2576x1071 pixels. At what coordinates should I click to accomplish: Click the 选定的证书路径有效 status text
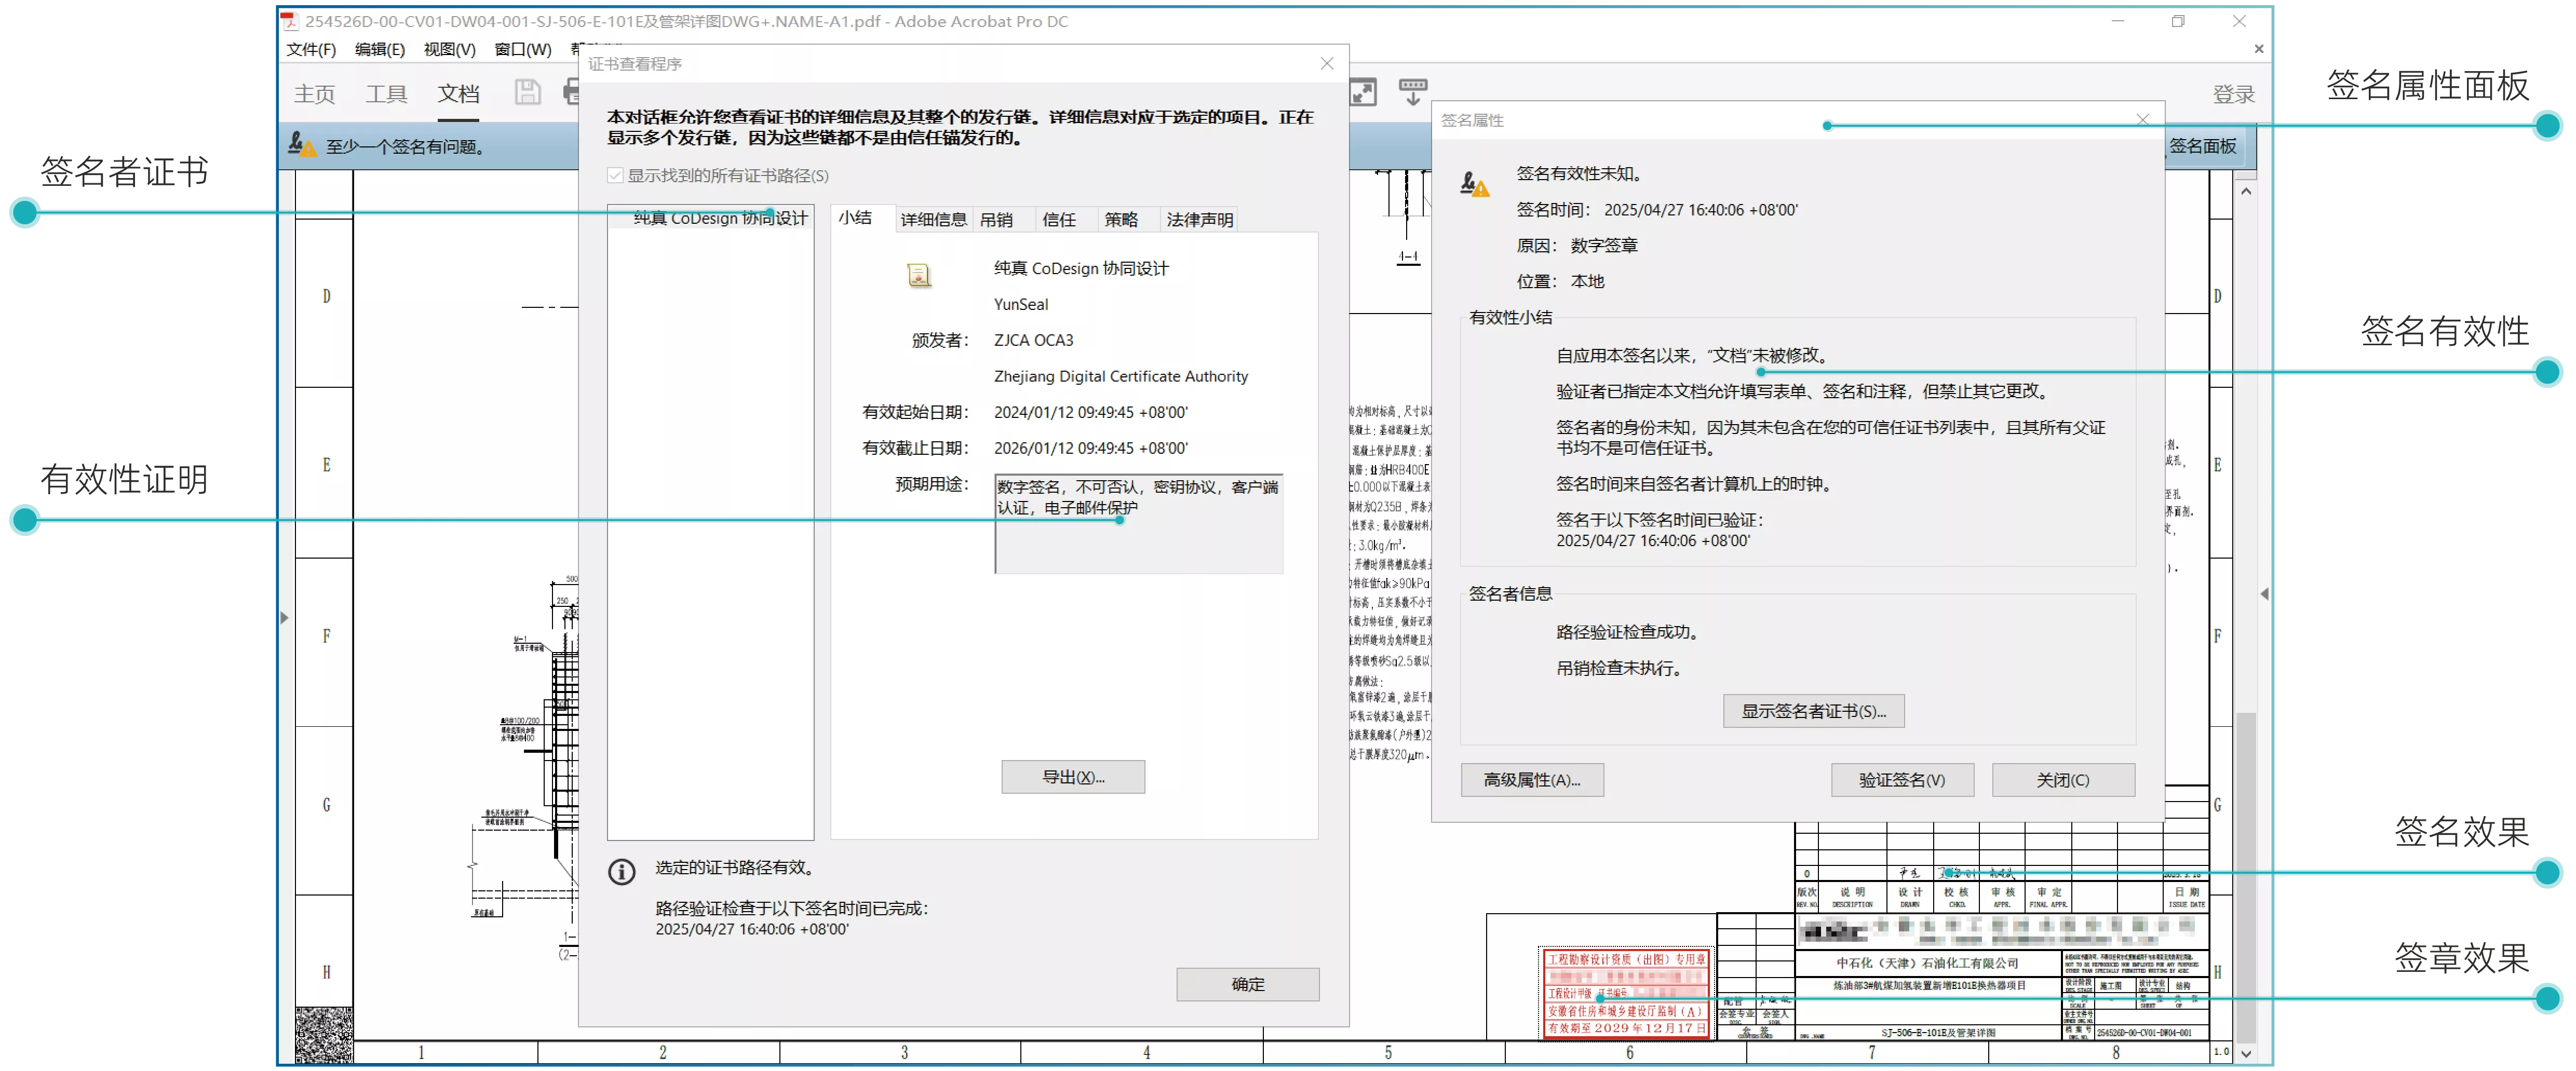(x=738, y=868)
